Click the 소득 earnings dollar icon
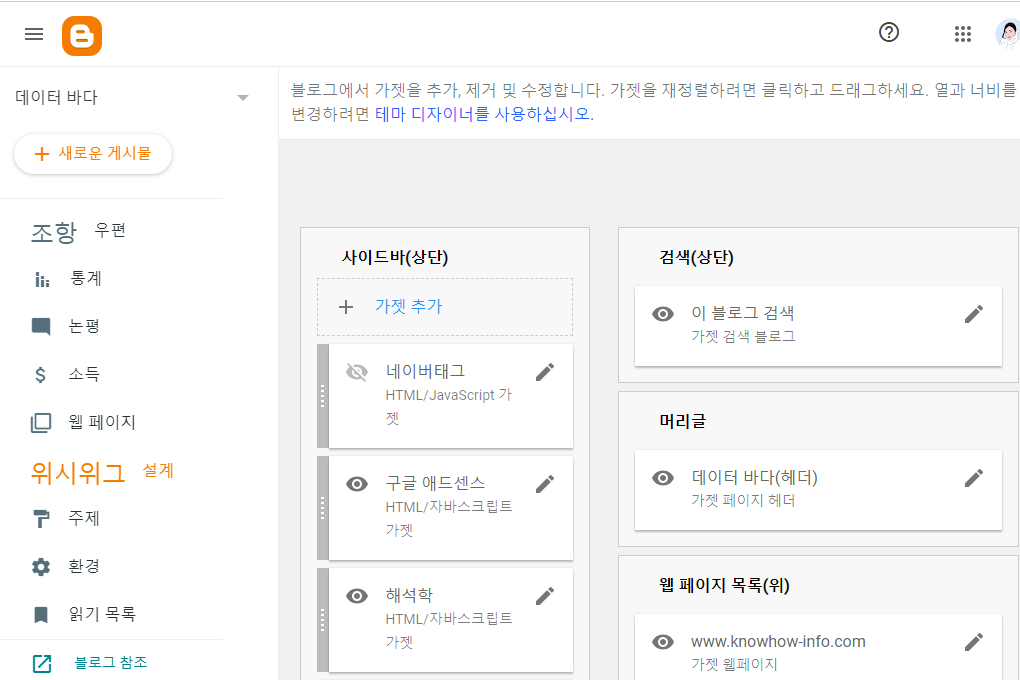This screenshot has height=680, width=1020. point(40,374)
